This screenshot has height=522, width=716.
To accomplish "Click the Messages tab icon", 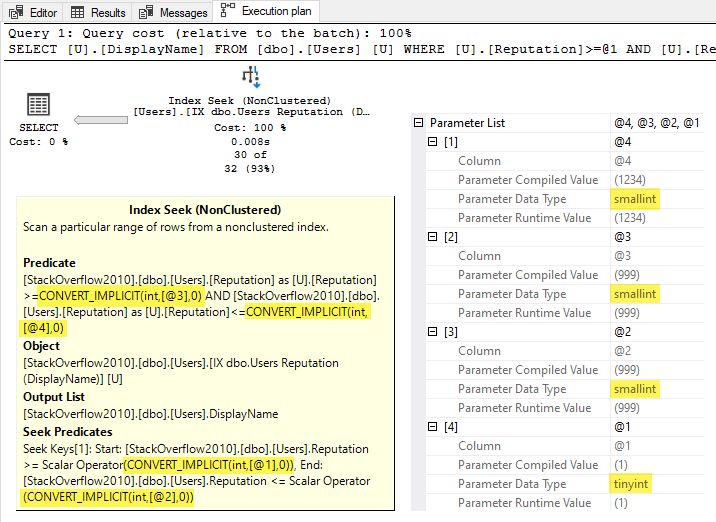I will click(146, 12).
